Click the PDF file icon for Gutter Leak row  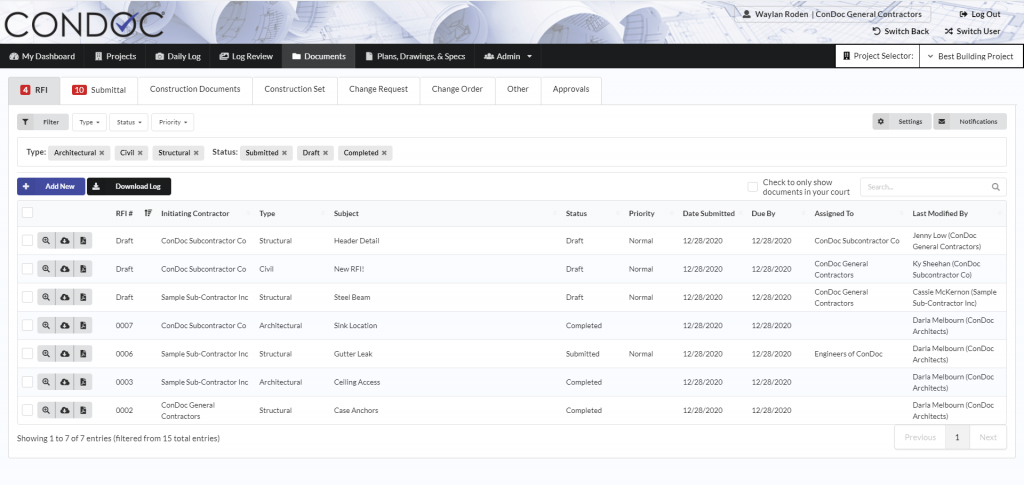coord(83,354)
